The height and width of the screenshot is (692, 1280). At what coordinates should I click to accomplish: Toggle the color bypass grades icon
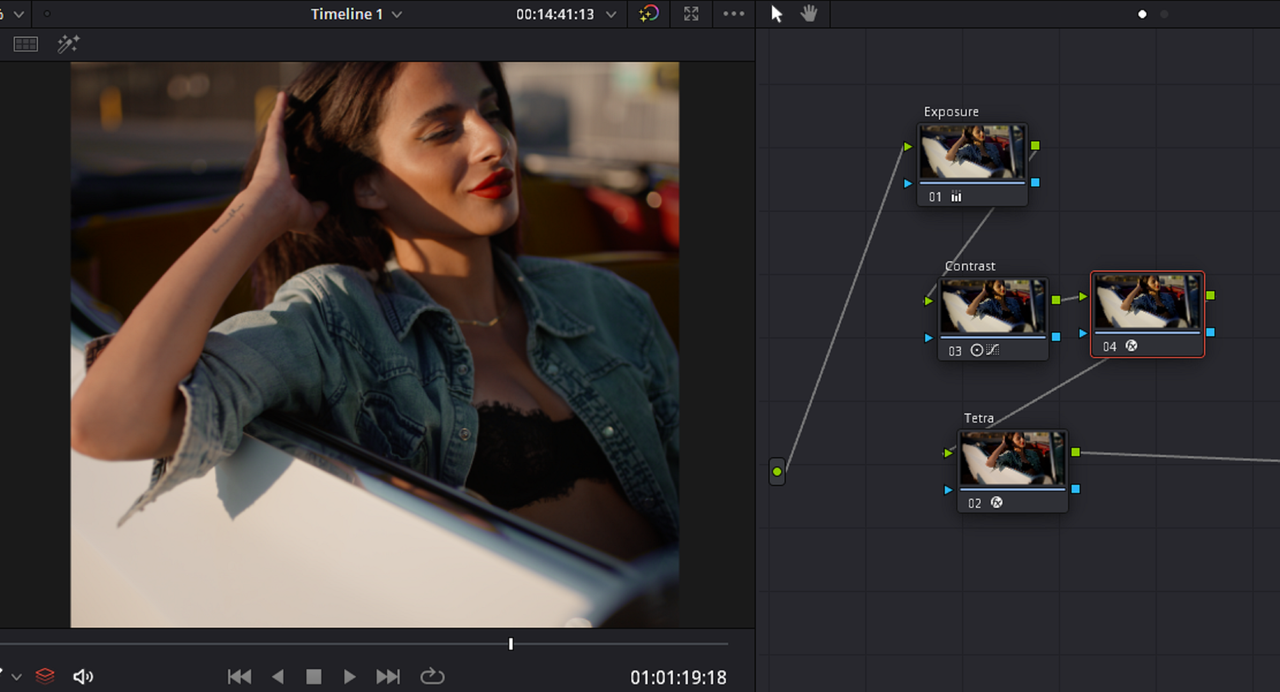[x=649, y=14]
